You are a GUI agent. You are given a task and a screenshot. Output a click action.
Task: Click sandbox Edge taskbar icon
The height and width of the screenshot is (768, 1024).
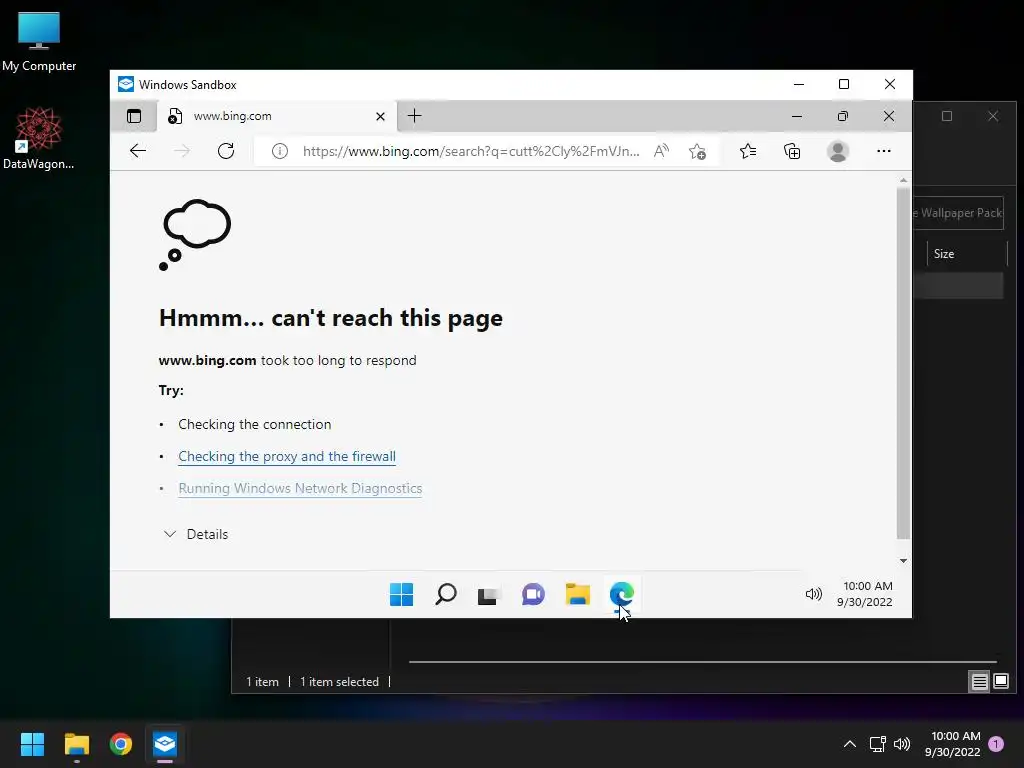pyautogui.click(x=622, y=594)
